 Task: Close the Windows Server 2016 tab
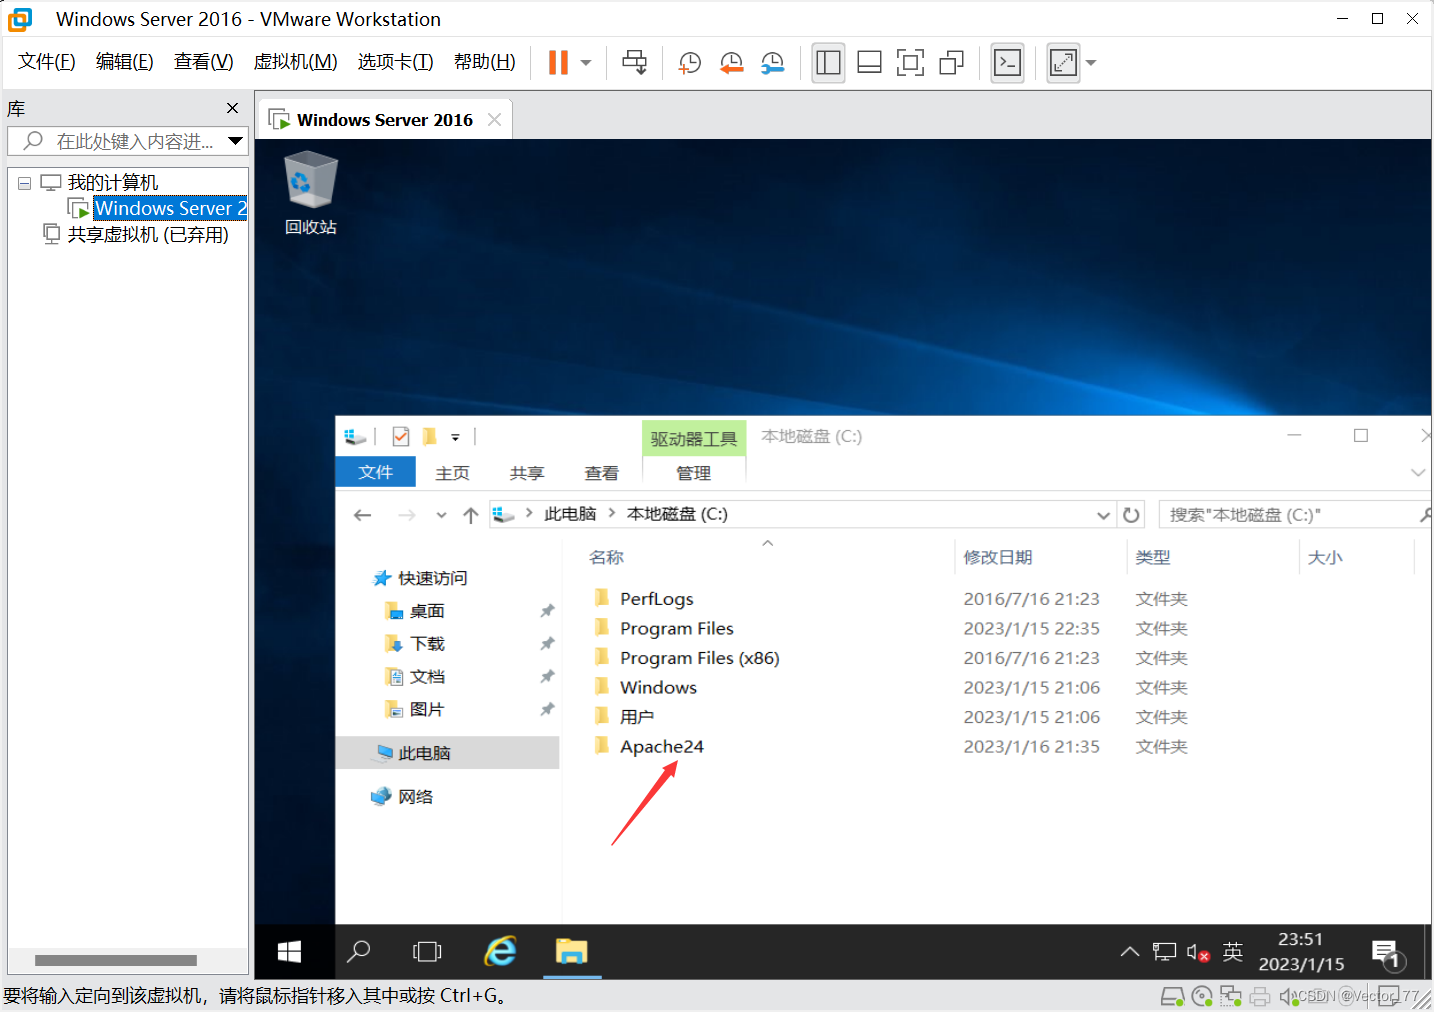(494, 120)
